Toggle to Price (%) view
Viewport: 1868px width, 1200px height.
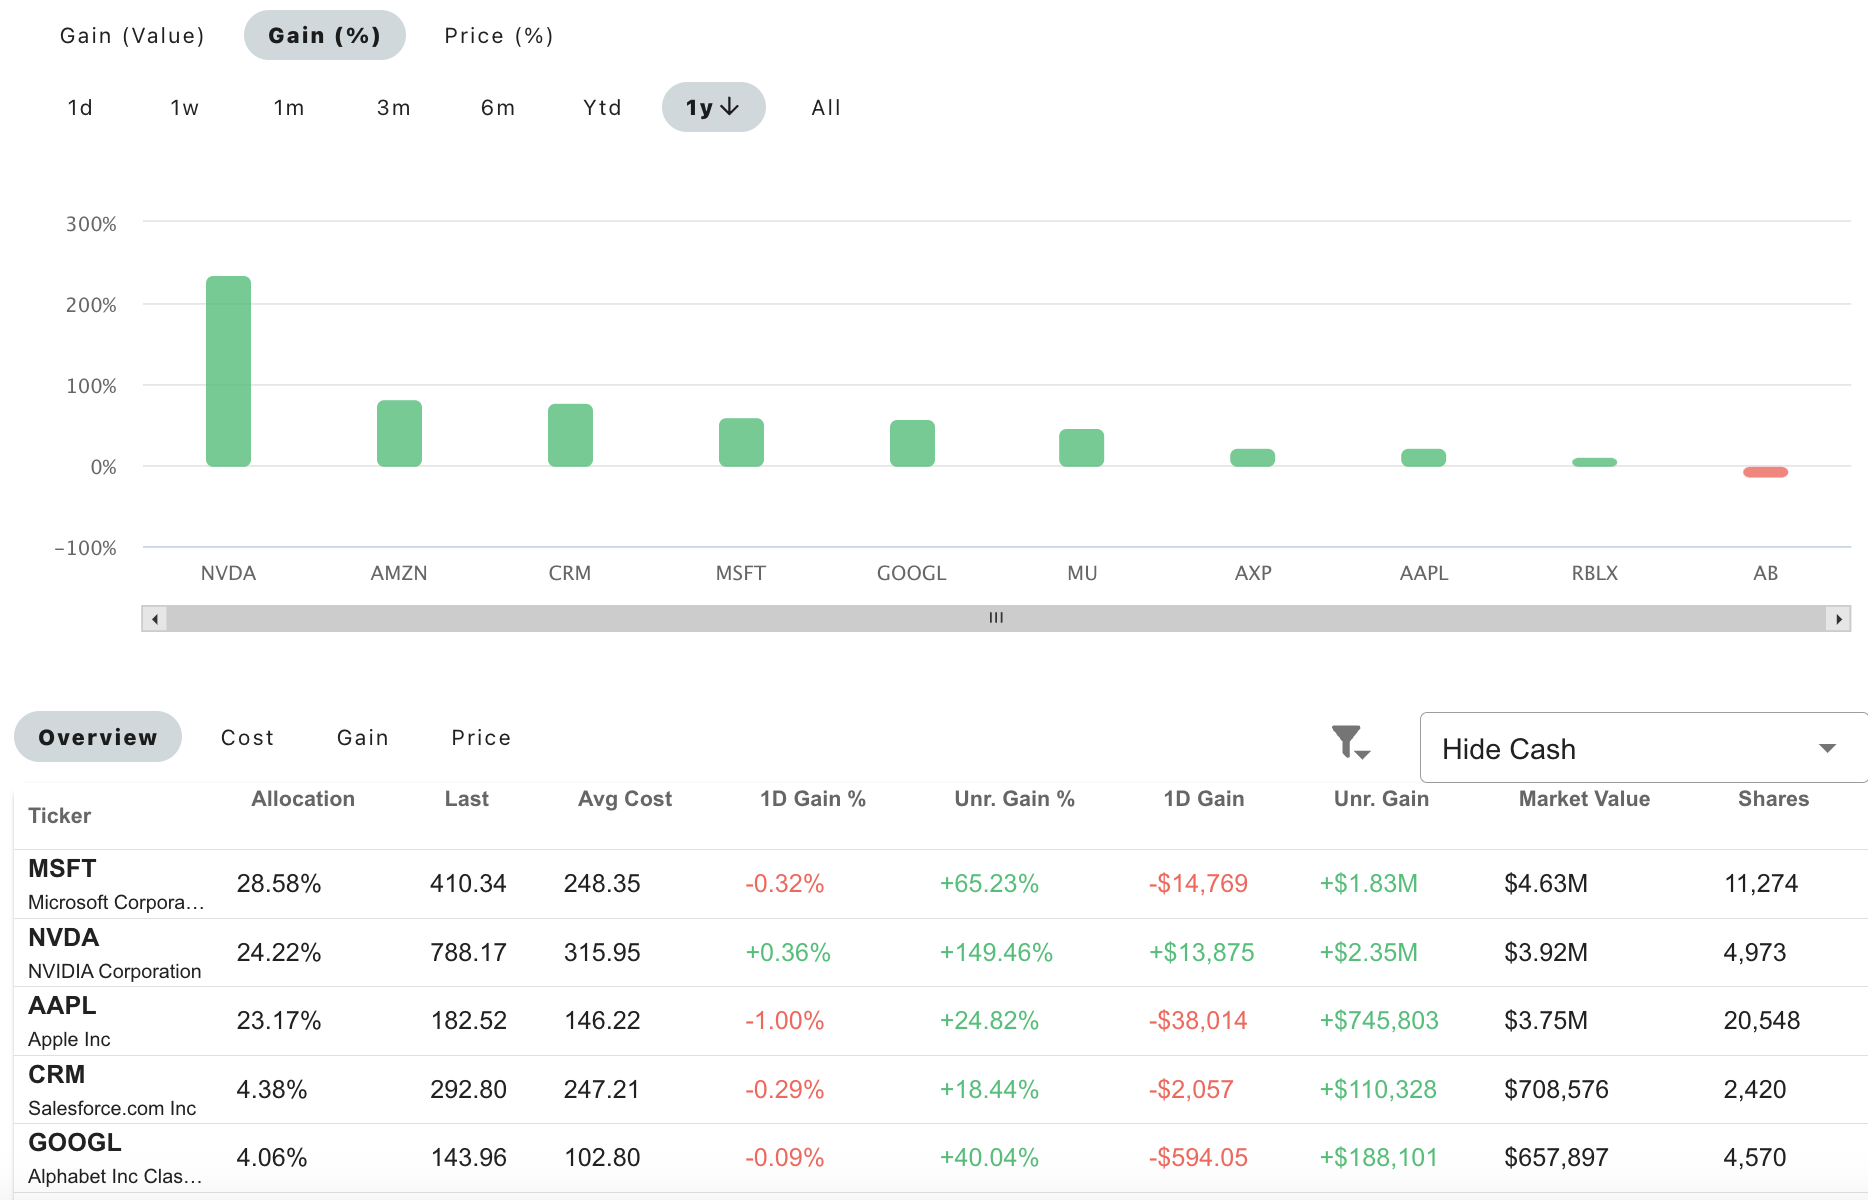498,34
